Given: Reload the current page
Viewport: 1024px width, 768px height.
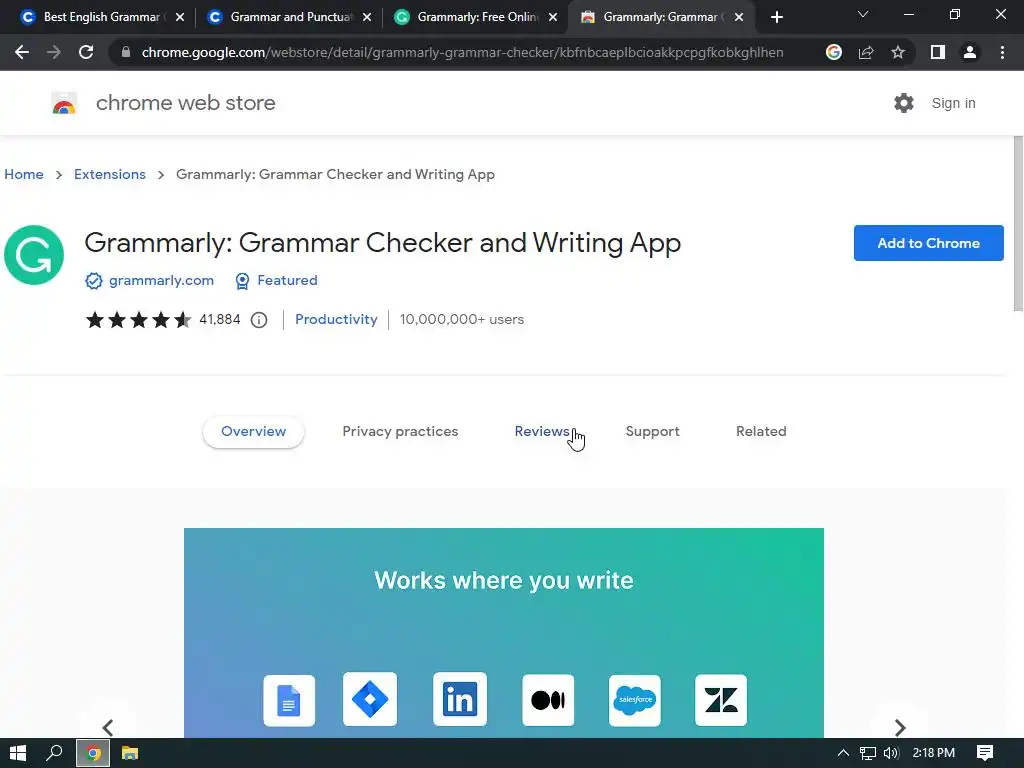Looking at the screenshot, I should point(86,52).
